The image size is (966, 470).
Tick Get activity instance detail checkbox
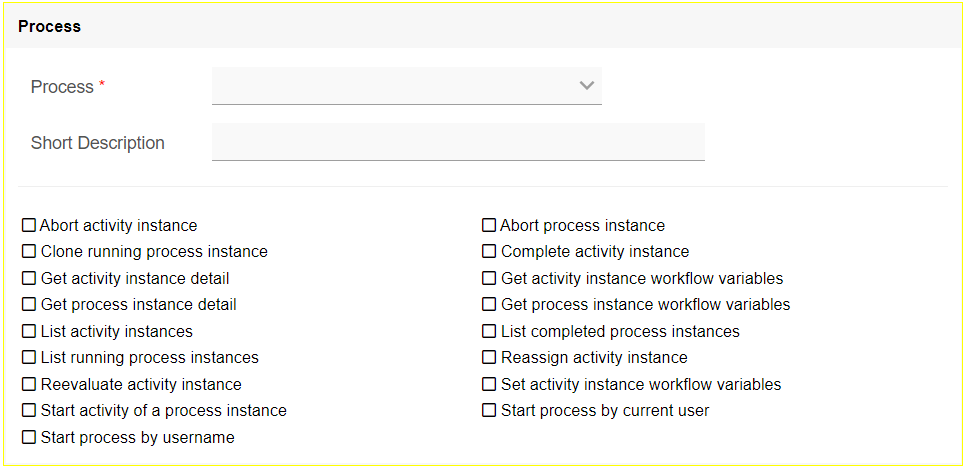pos(29,279)
